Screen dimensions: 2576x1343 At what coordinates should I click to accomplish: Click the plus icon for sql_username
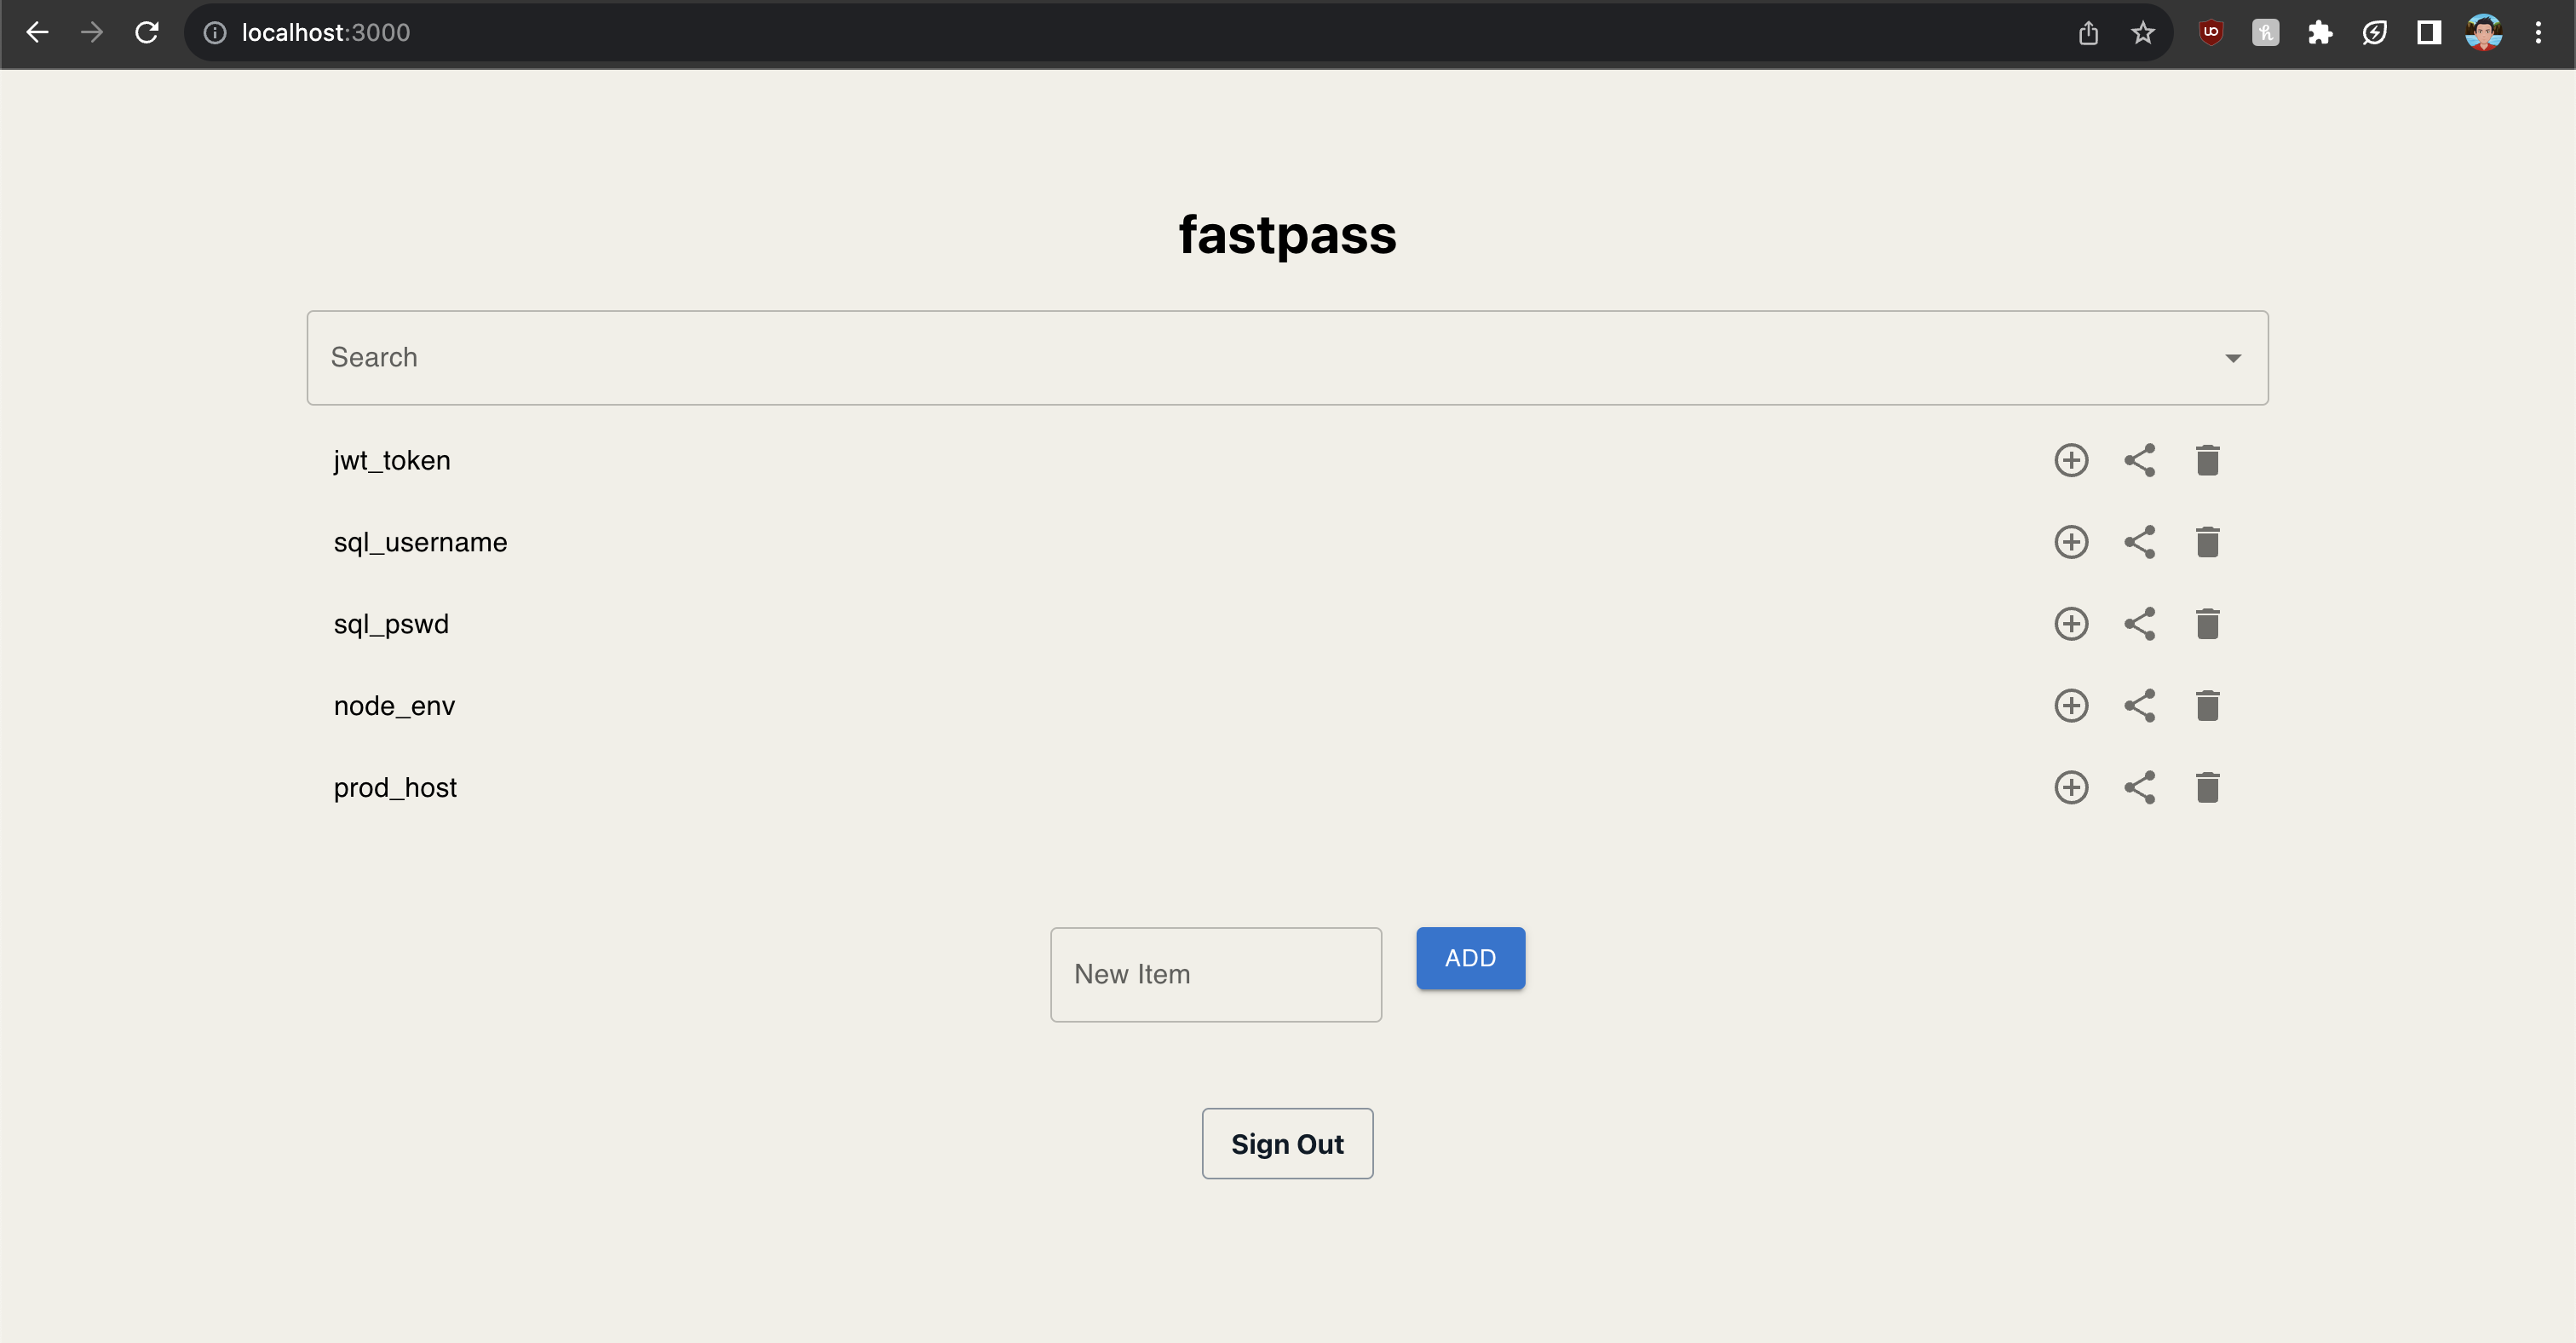[2071, 542]
